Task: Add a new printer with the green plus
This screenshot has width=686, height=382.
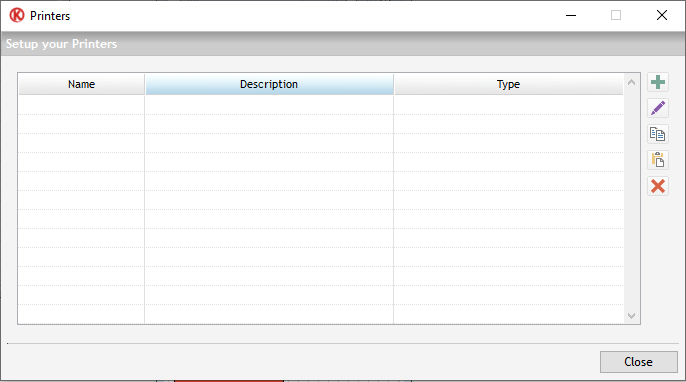Action: coord(658,82)
